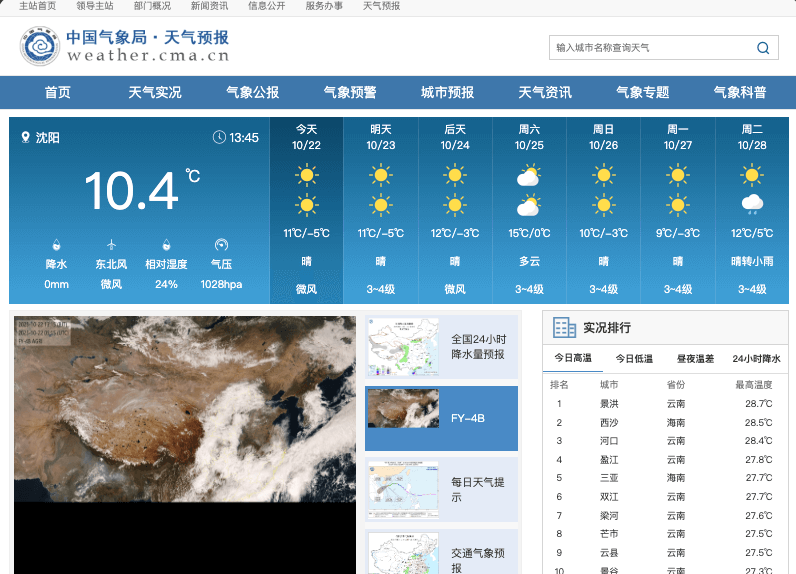Open the 天气实况 navigation item
This screenshot has width=796, height=574.
pos(155,92)
